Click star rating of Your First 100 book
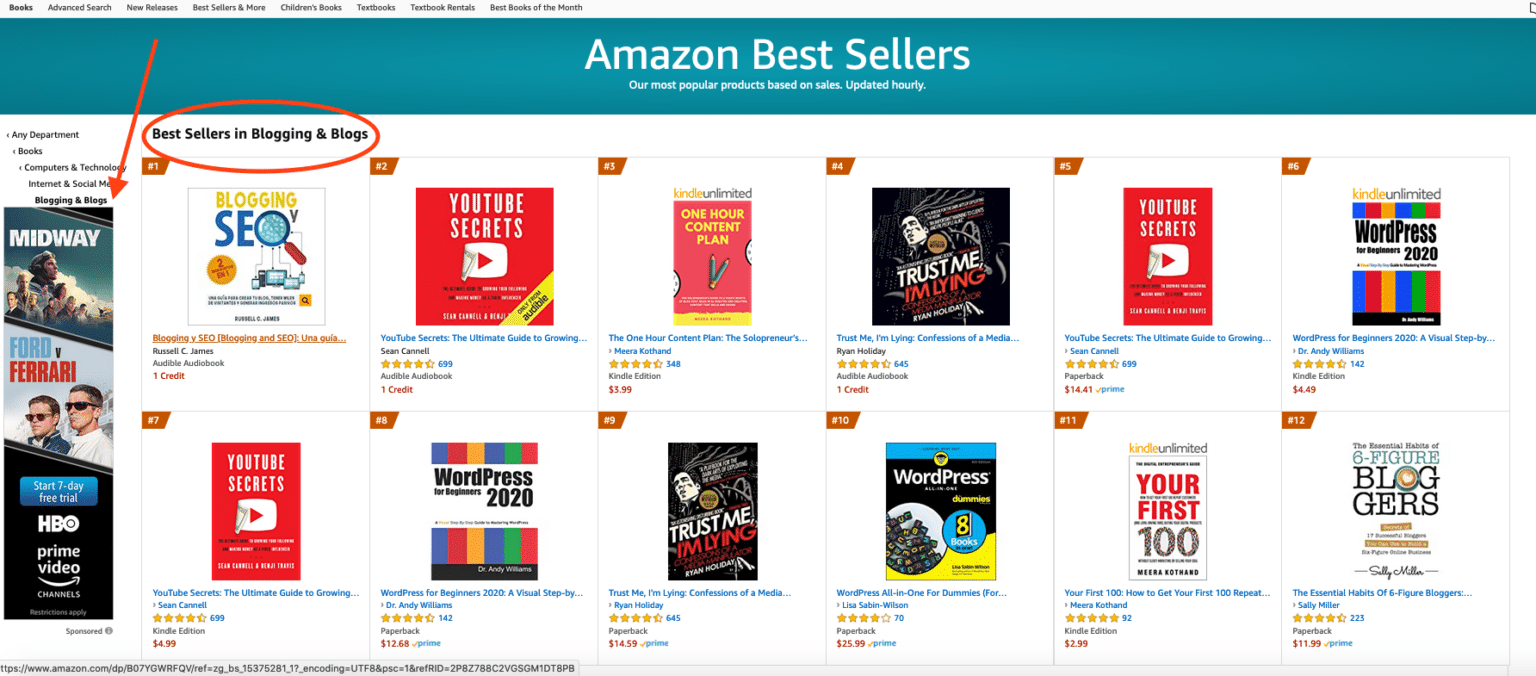1536x676 pixels. pyautogui.click(x=1091, y=618)
